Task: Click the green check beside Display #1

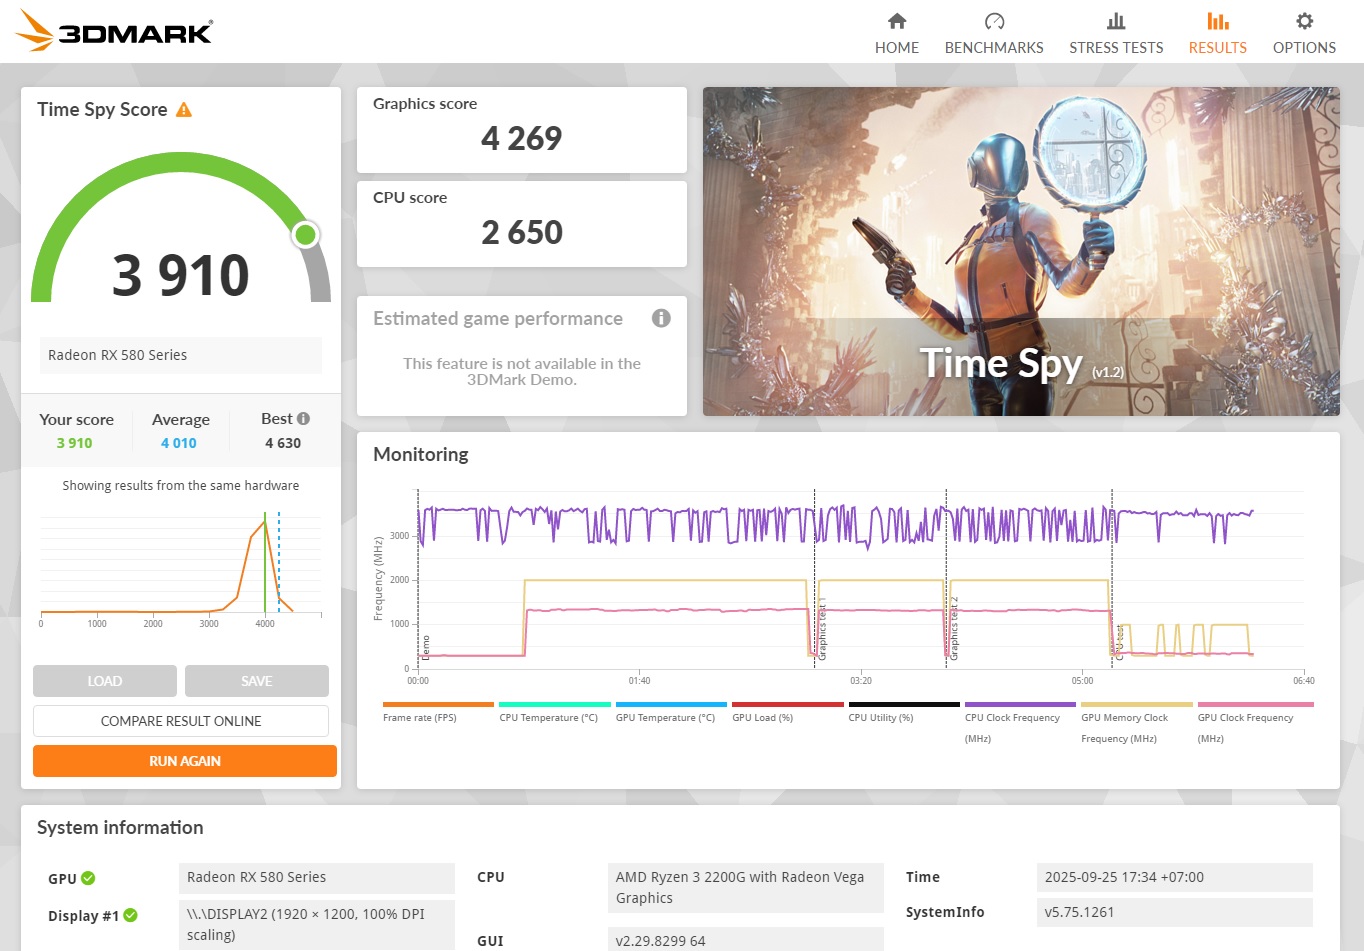Action: [x=131, y=915]
